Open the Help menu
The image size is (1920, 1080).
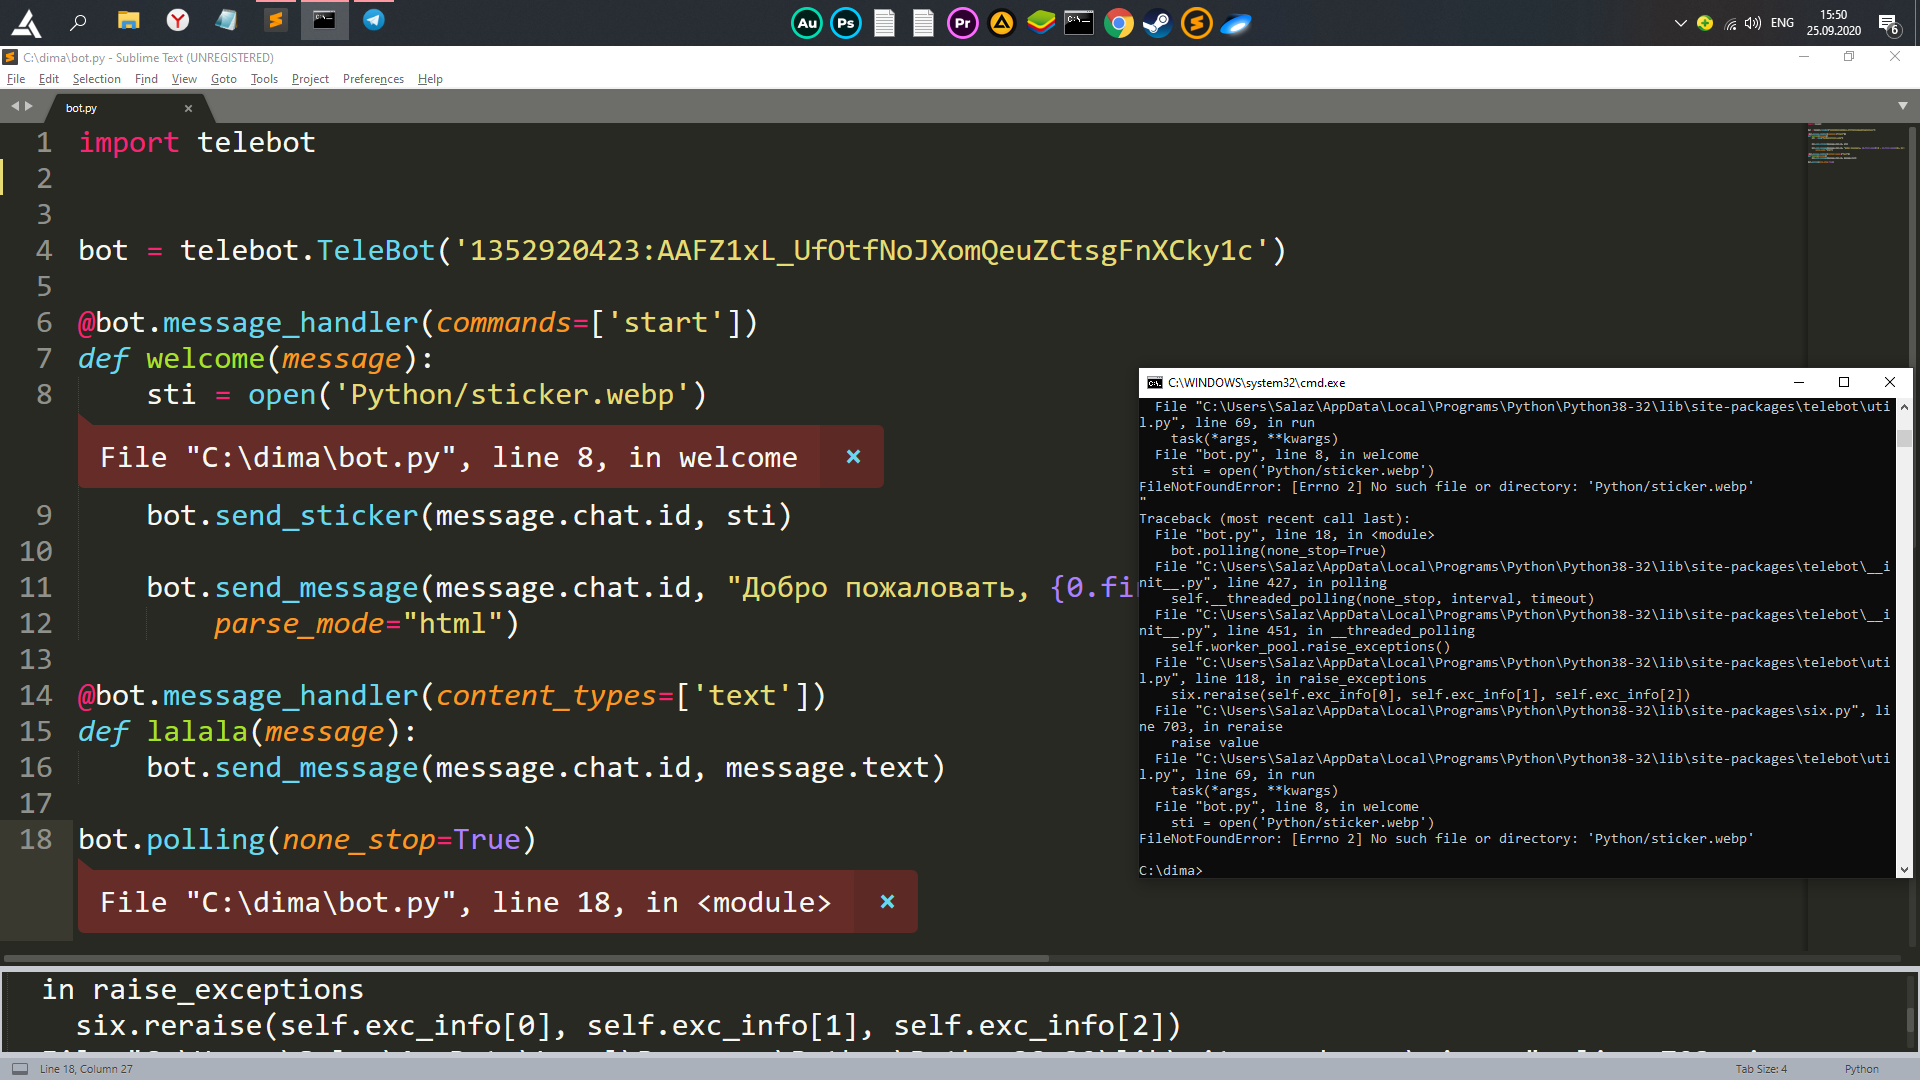(x=430, y=79)
